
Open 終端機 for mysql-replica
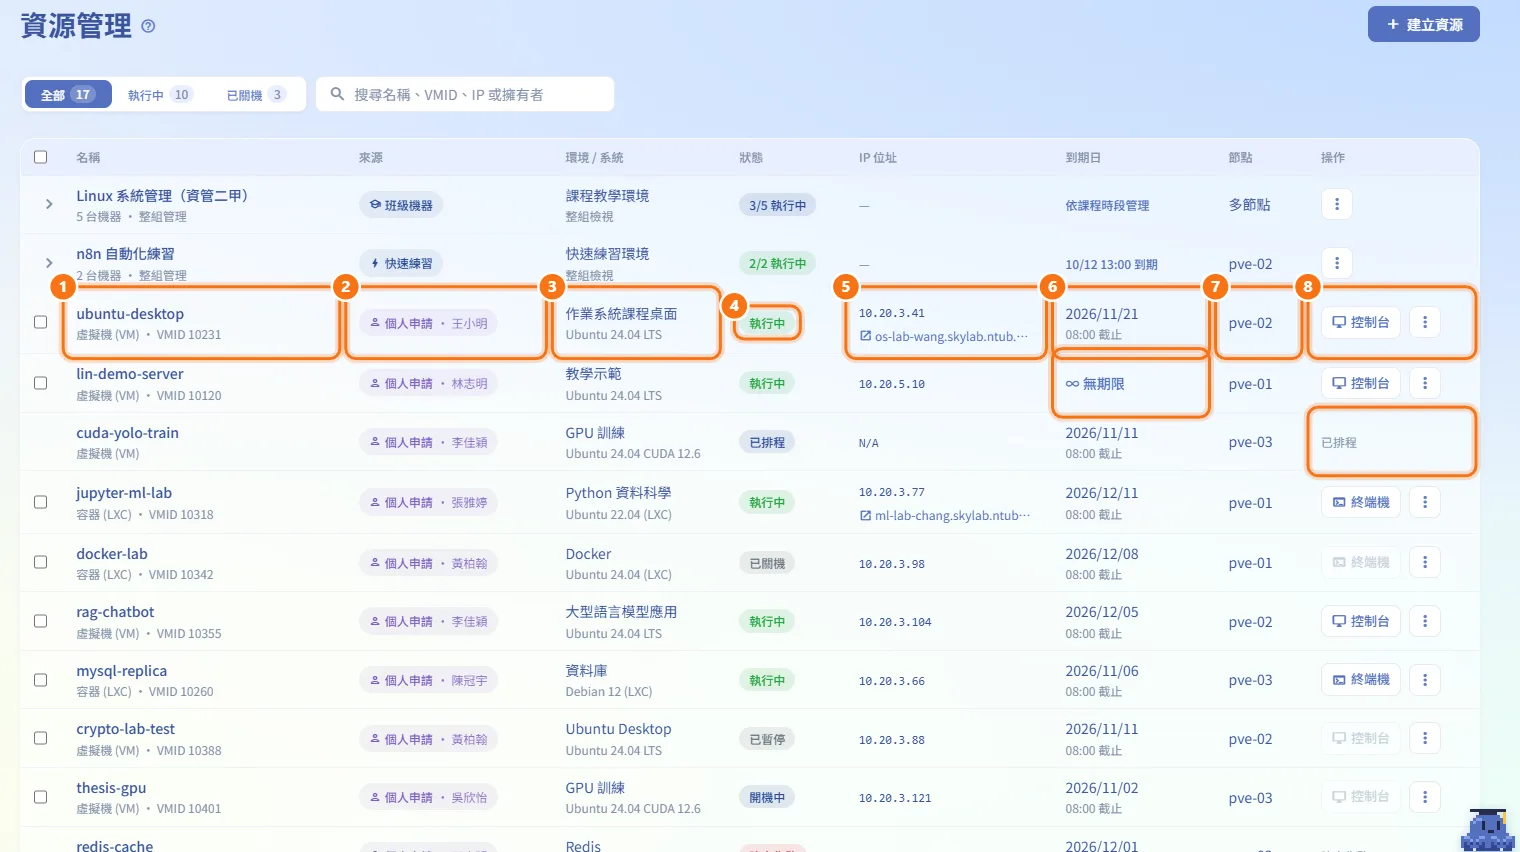coord(1361,680)
